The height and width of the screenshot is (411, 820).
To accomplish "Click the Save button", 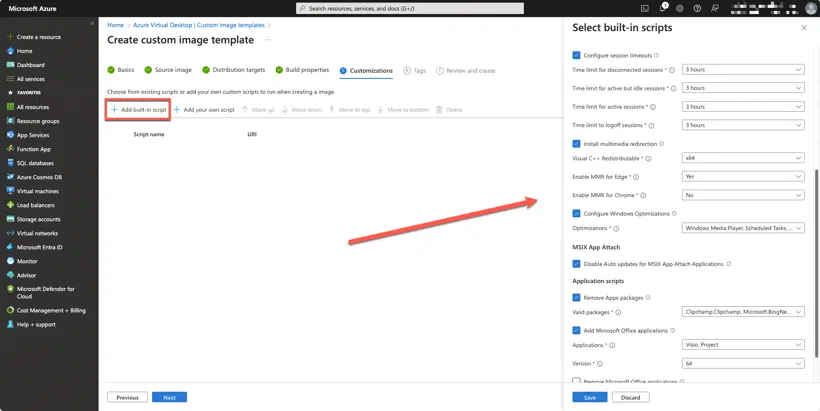I will tap(589, 397).
